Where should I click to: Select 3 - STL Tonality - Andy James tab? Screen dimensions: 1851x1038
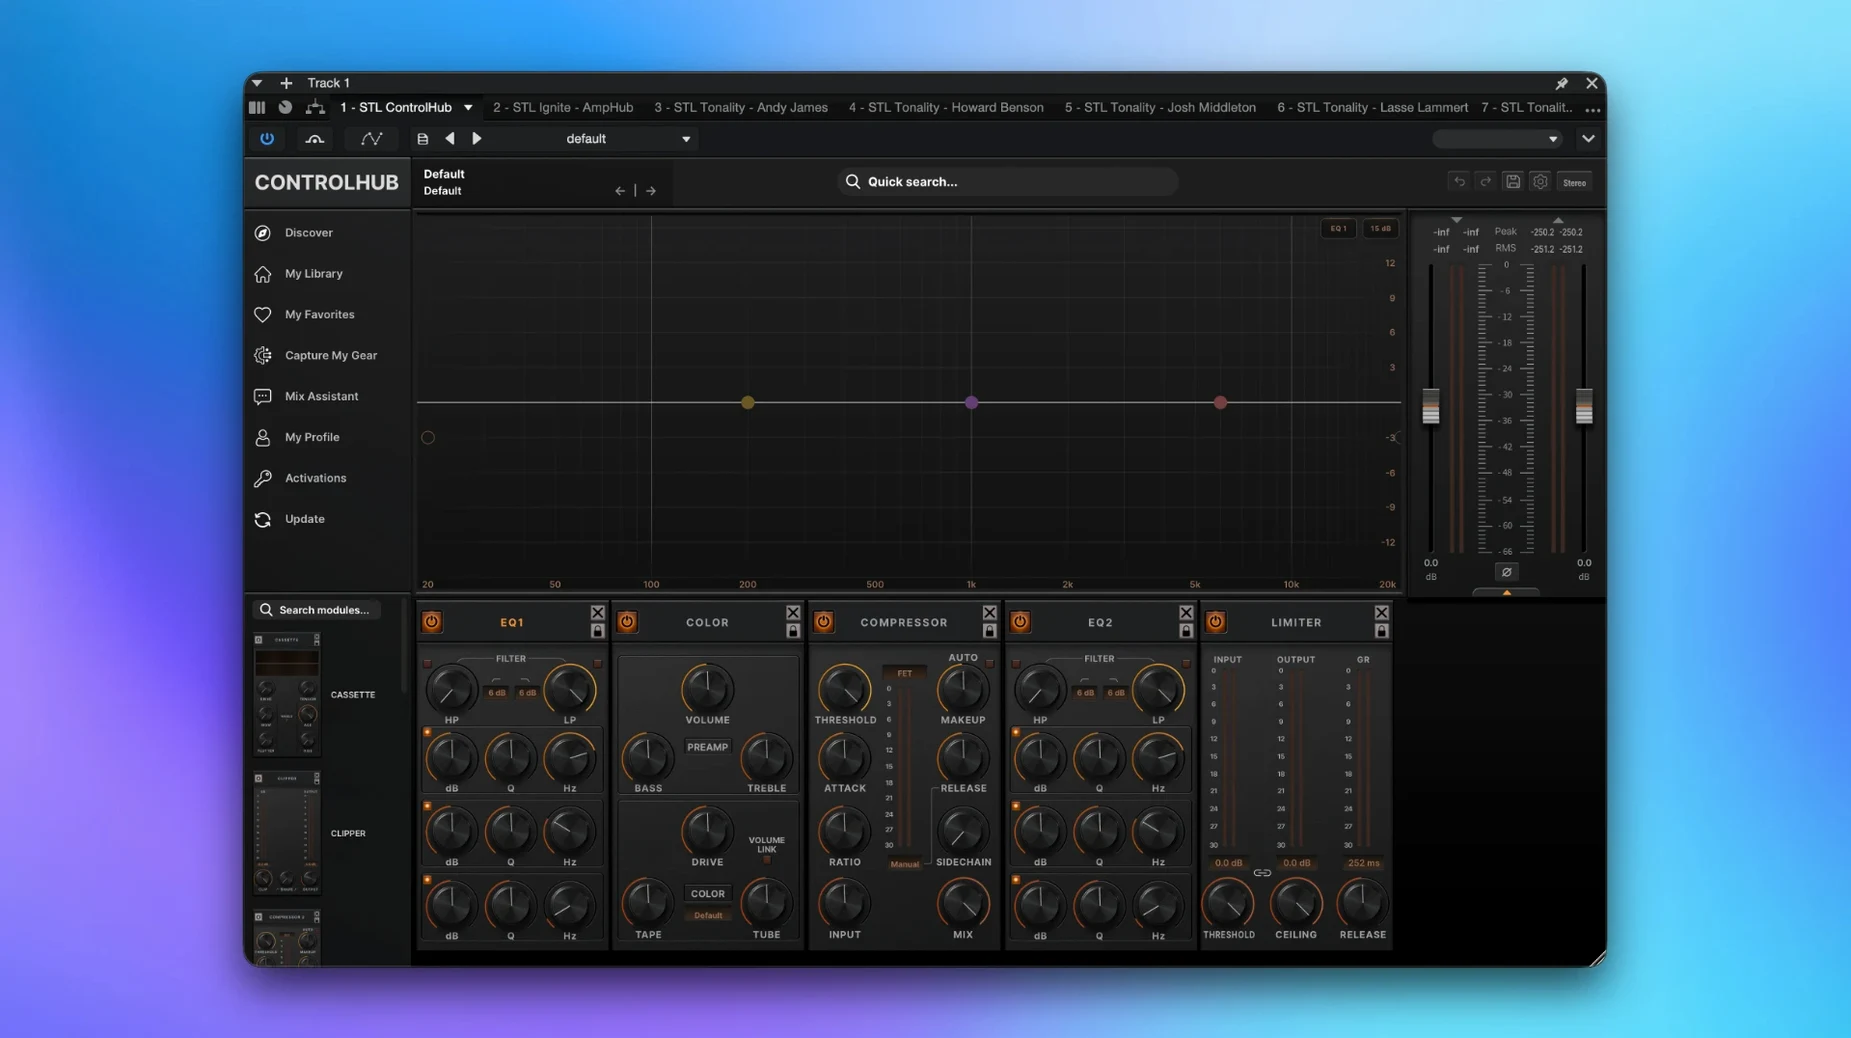pyautogui.click(x=741, y=108)
